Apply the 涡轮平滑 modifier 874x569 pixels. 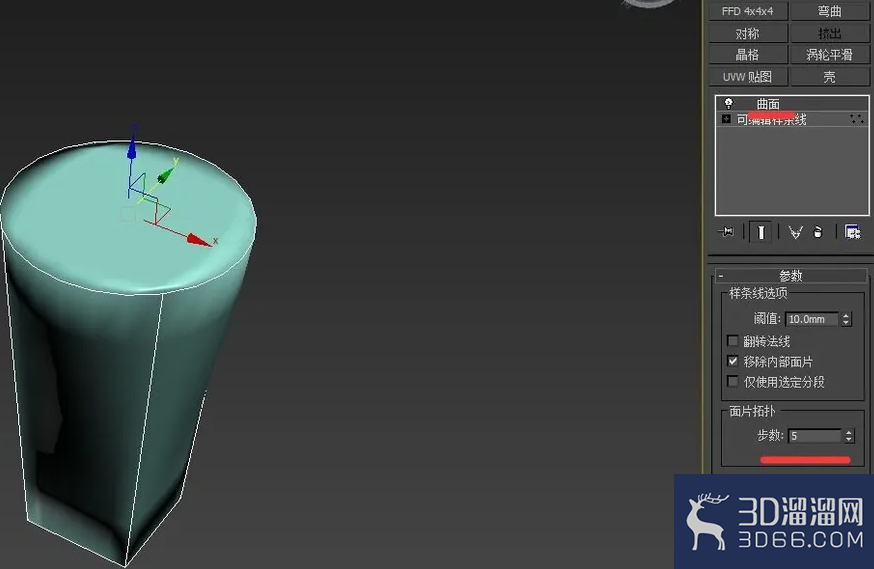point(829,55)
